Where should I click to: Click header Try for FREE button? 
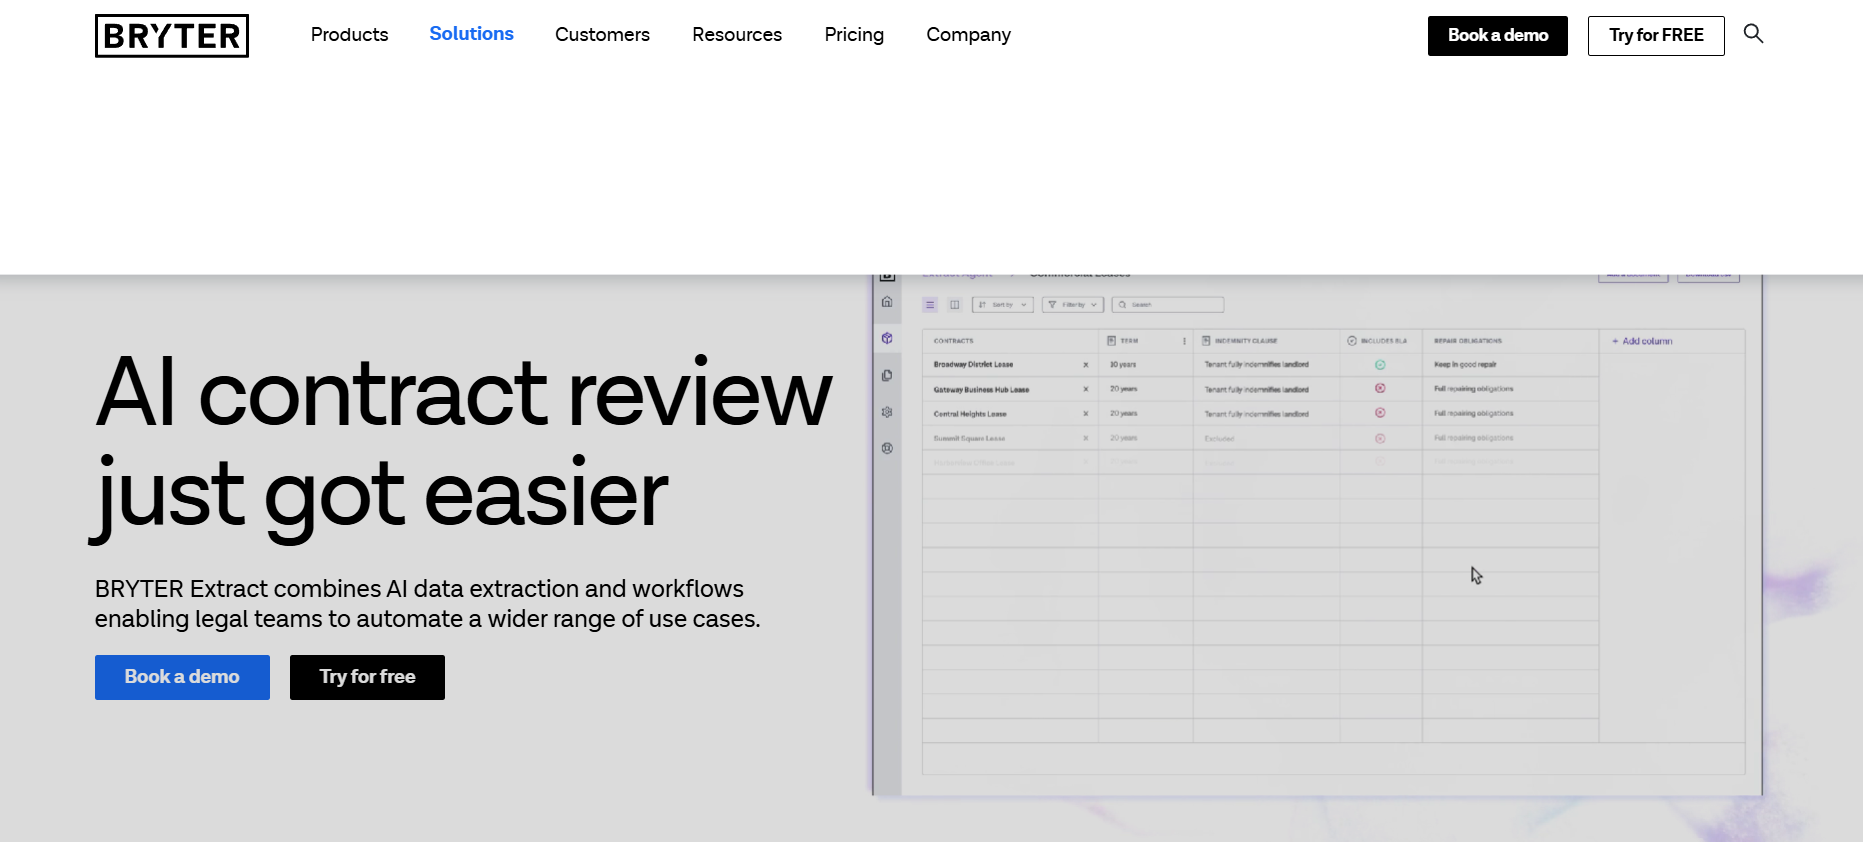(x=1656, y=36)
